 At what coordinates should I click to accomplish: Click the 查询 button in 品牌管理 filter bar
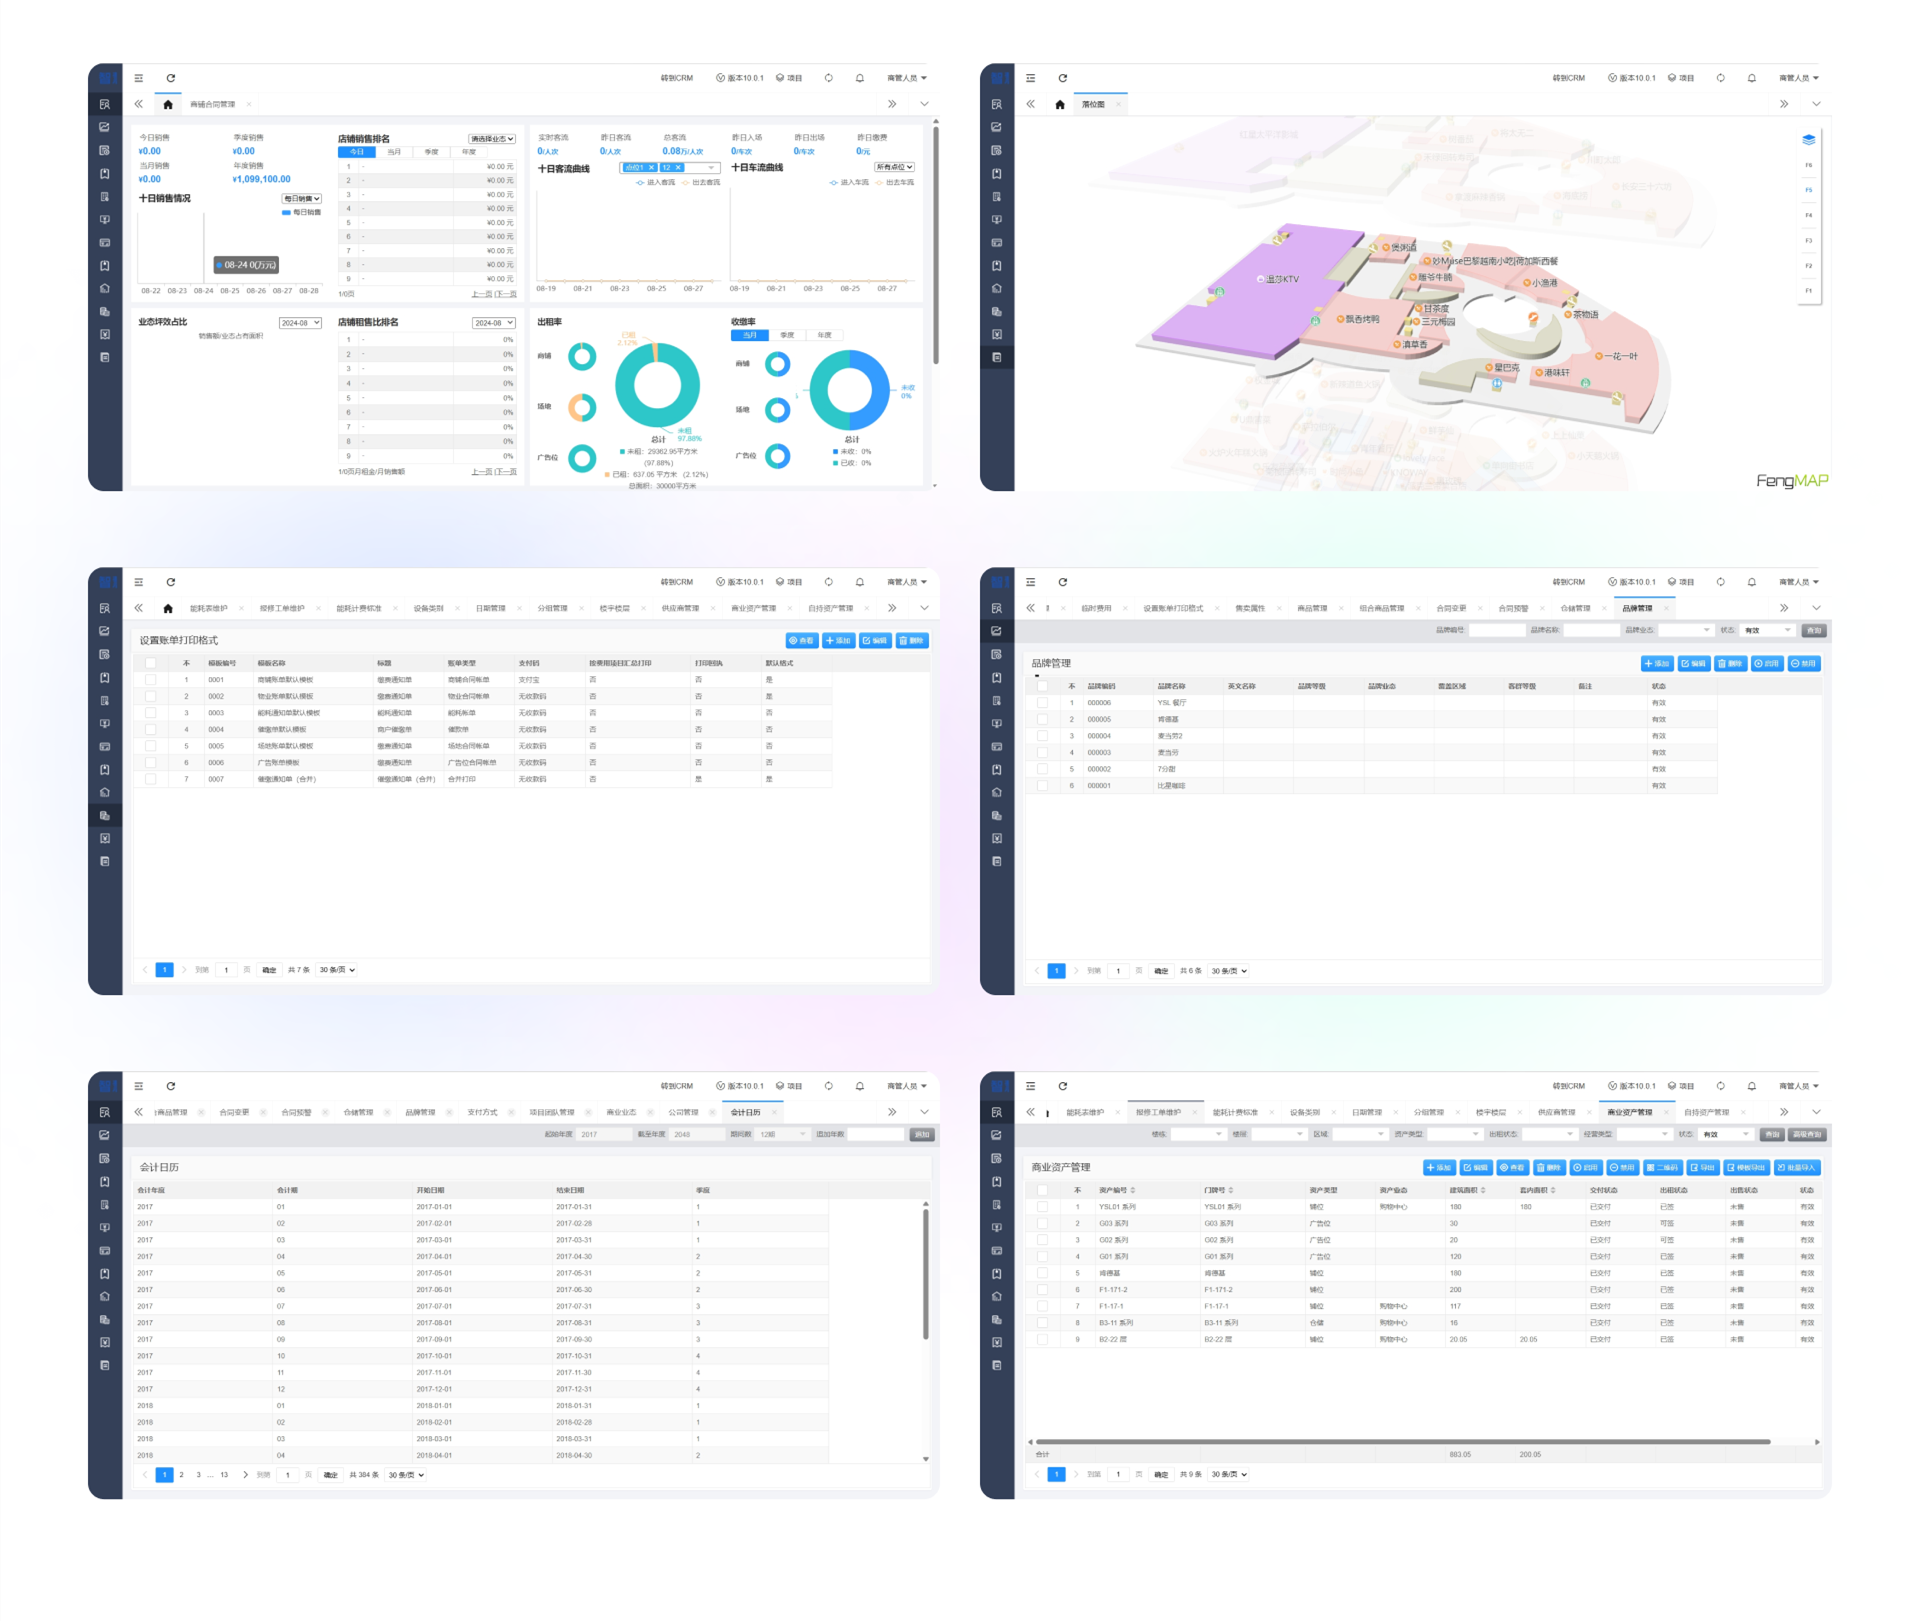[1813, 630]
